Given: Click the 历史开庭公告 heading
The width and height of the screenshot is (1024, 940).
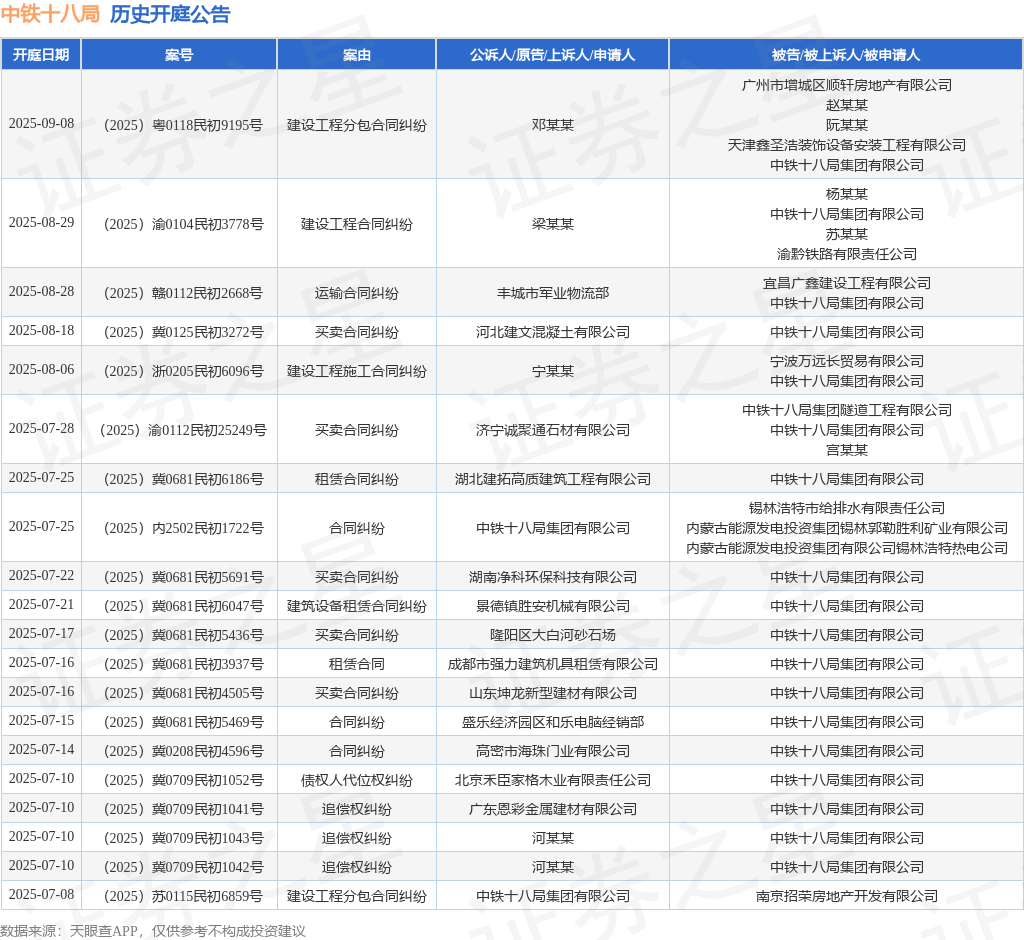Looking at the screenshot, I should 170,14.
